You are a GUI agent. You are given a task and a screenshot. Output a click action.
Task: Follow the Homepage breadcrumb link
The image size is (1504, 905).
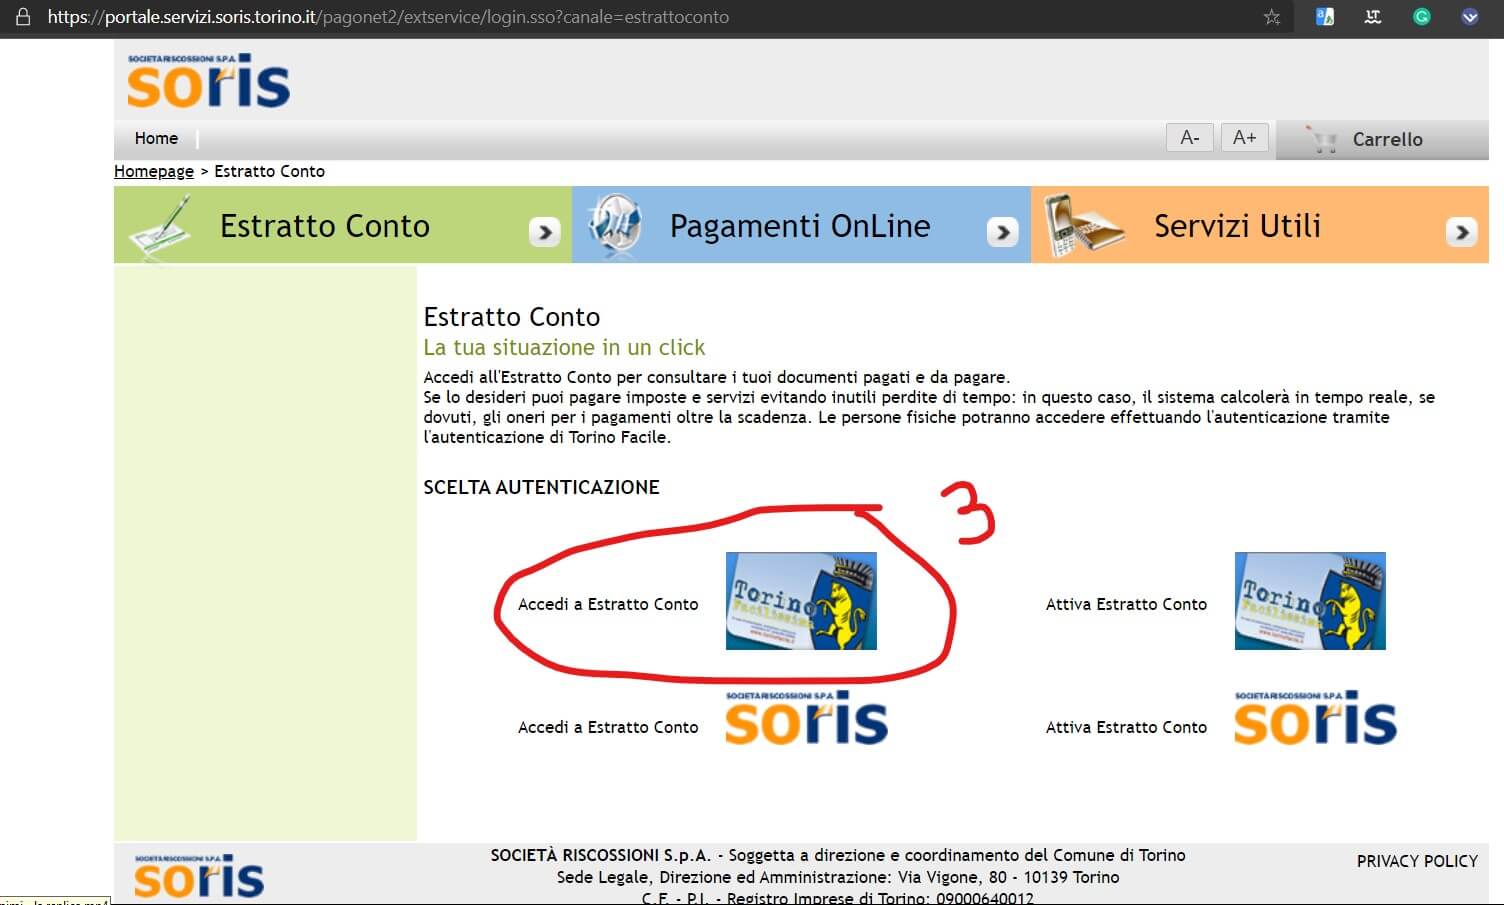pos(154,171)
